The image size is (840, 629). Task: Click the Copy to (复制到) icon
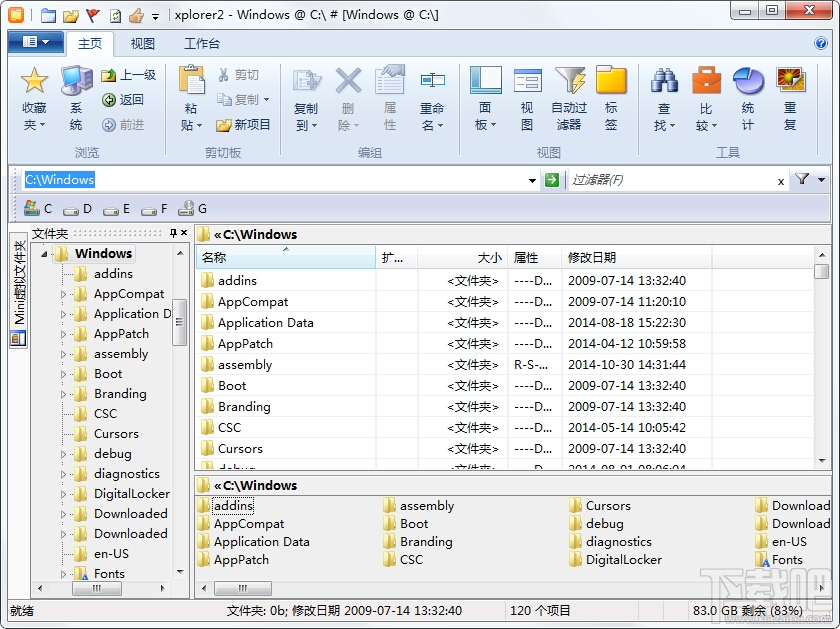click(306, 81)
